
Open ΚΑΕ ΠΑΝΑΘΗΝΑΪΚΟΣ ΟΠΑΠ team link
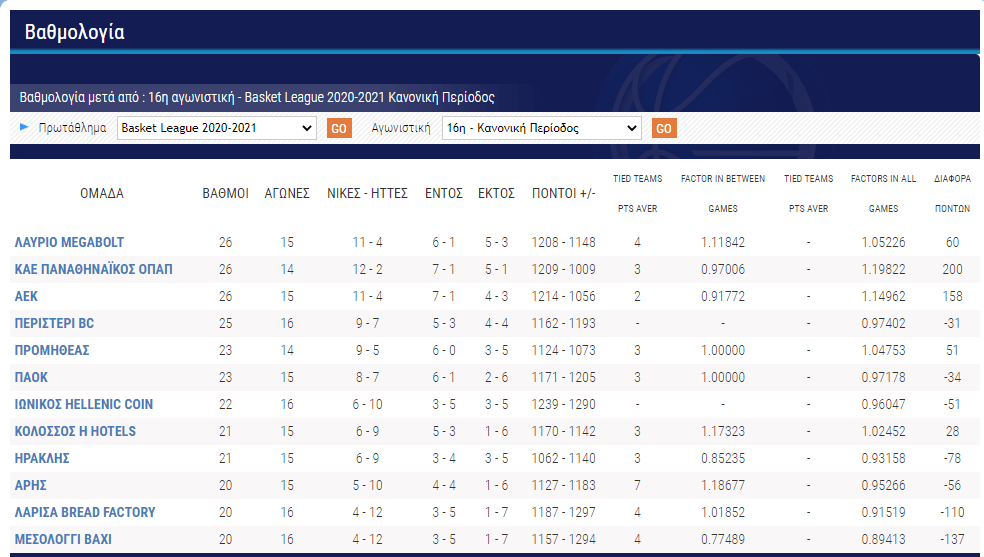(x=94, y=269)
